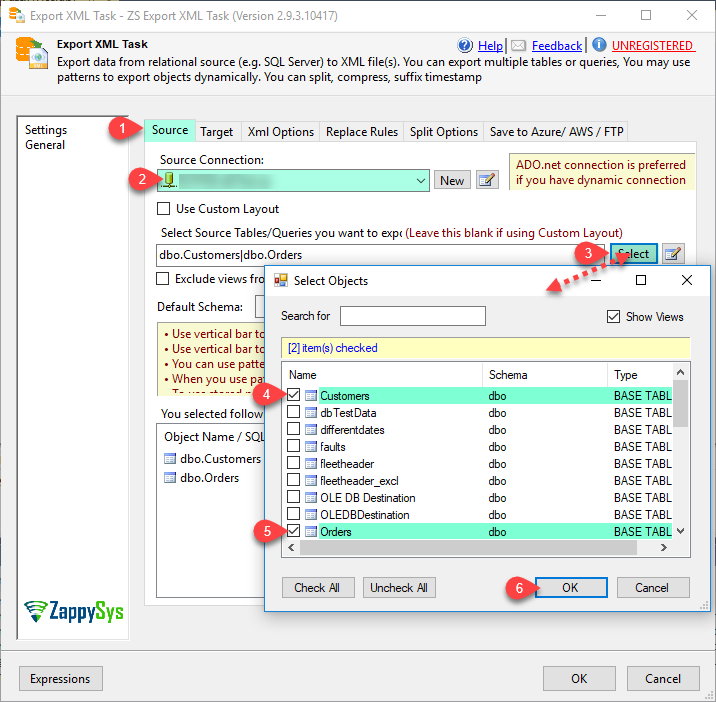Image resolution: width=716 pixels, height=702 pixels.
Task: Click the Select tables button
Action: [x=634, y=253]
